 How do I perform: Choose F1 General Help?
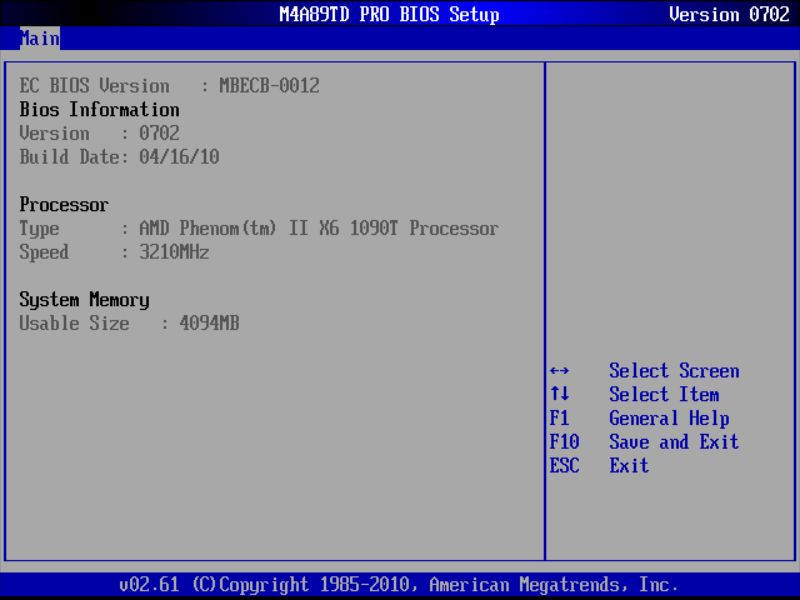click(640, 418)
